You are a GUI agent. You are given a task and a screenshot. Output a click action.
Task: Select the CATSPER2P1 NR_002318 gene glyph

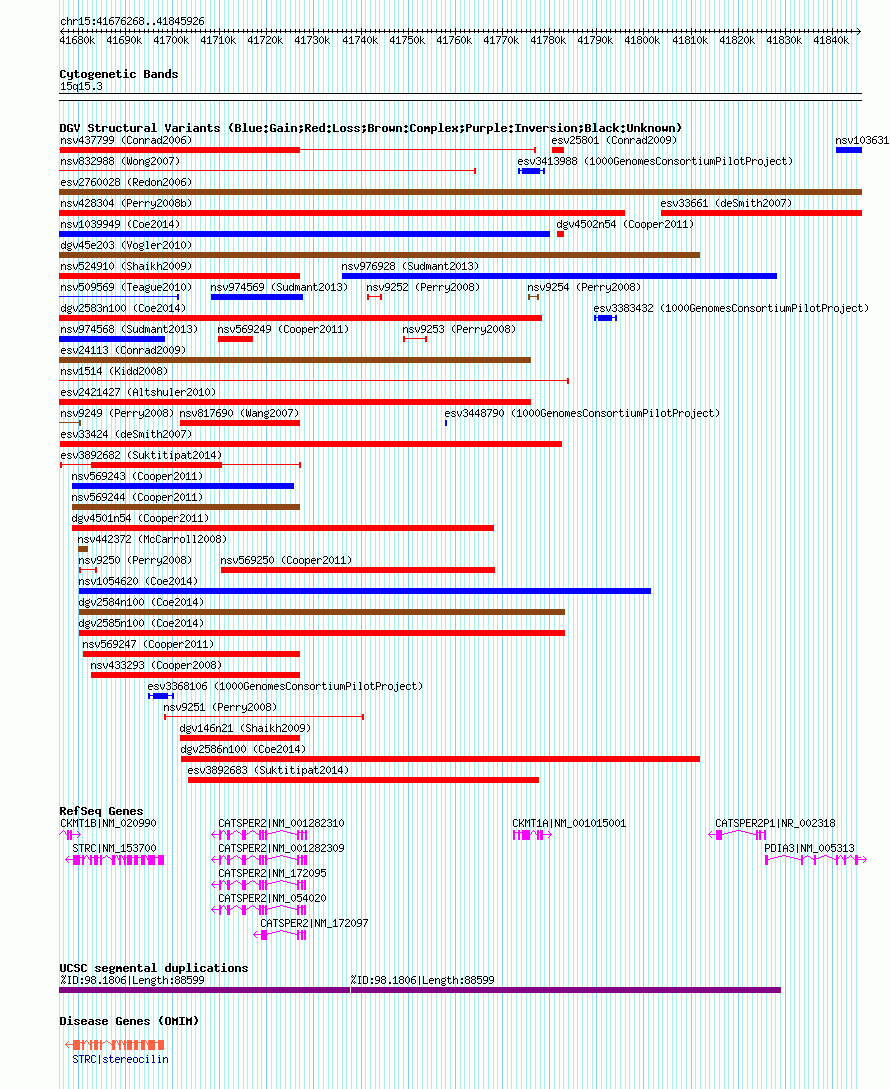(x=737, y=835)
